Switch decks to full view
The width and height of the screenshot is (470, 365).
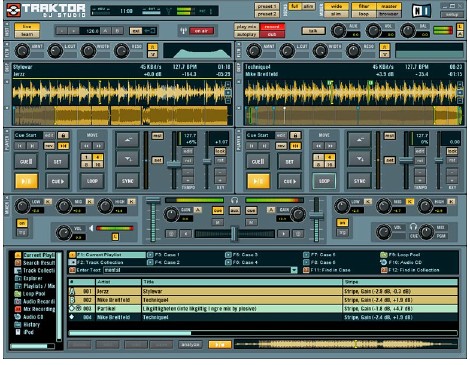[x=294, y=6]
